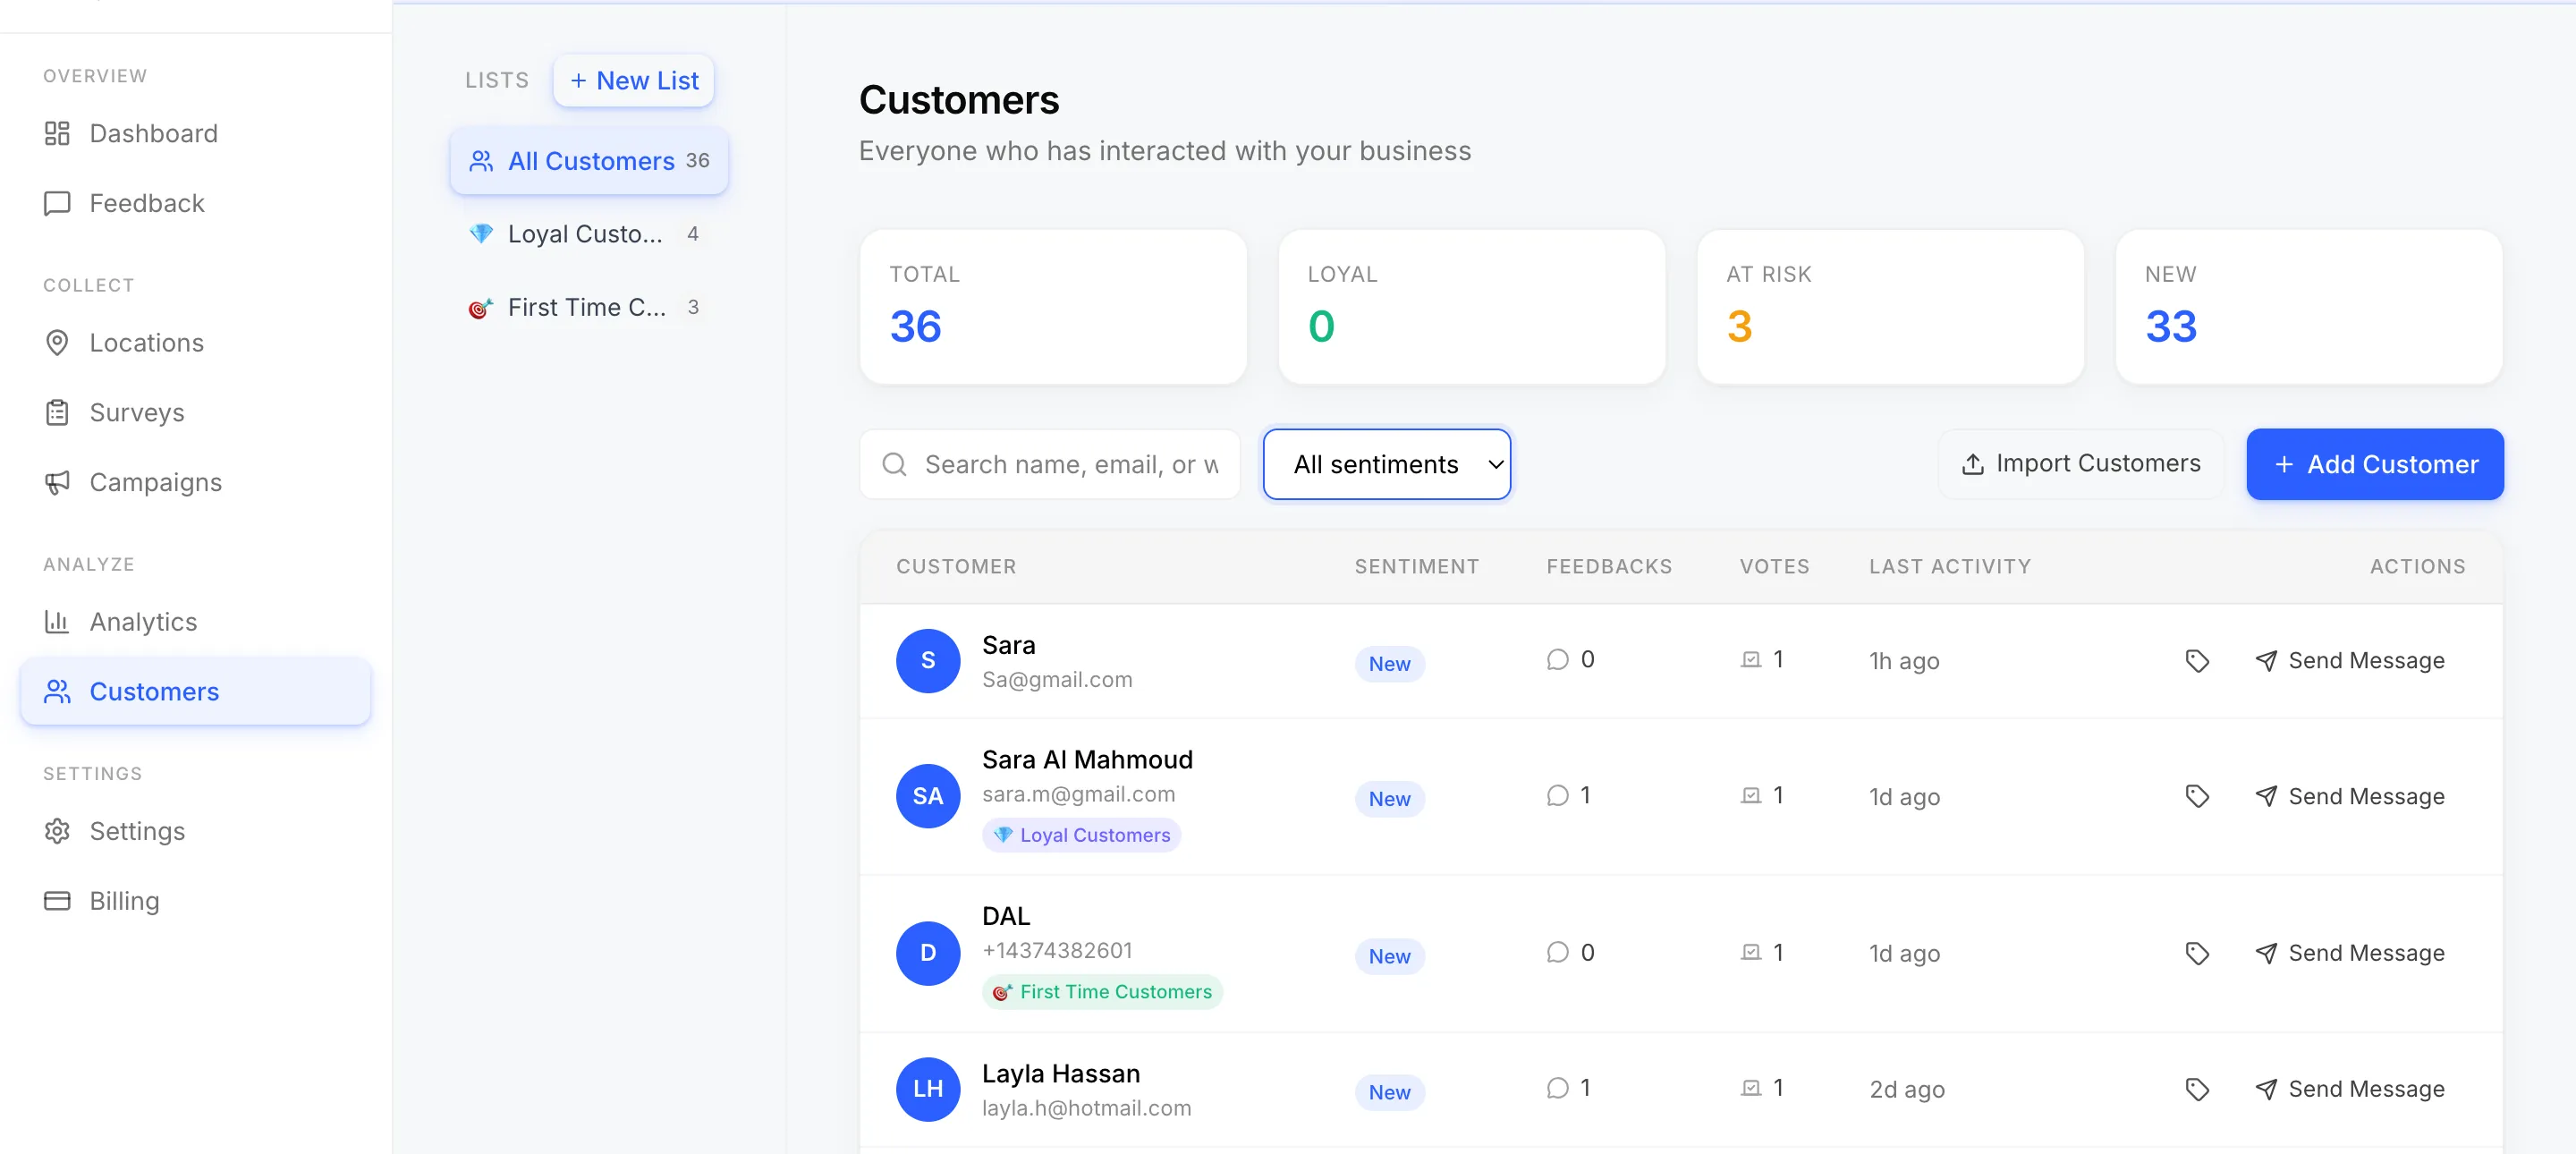
Task: Focus the search name or email field
Action: coord(1050,464)
